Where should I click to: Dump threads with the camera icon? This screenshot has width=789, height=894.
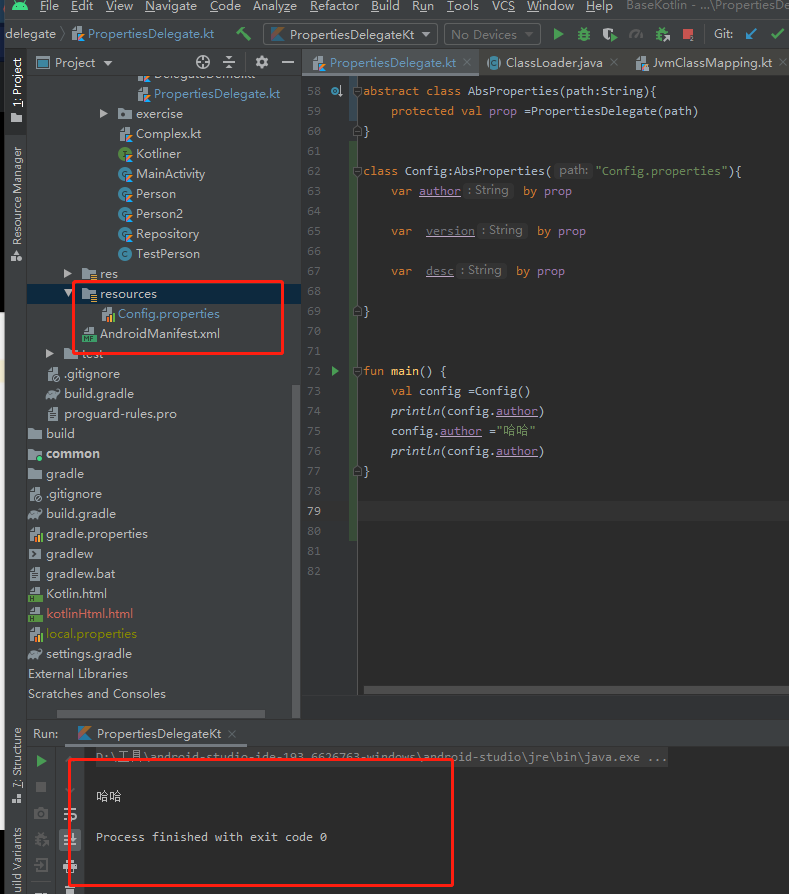point(41,813)
